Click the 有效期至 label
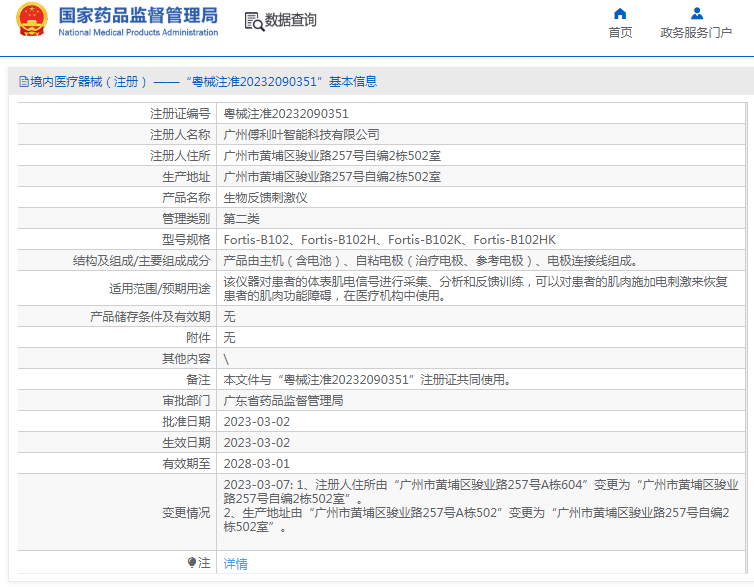This screenshot has width=754, height=587. (x=186, y=464)
